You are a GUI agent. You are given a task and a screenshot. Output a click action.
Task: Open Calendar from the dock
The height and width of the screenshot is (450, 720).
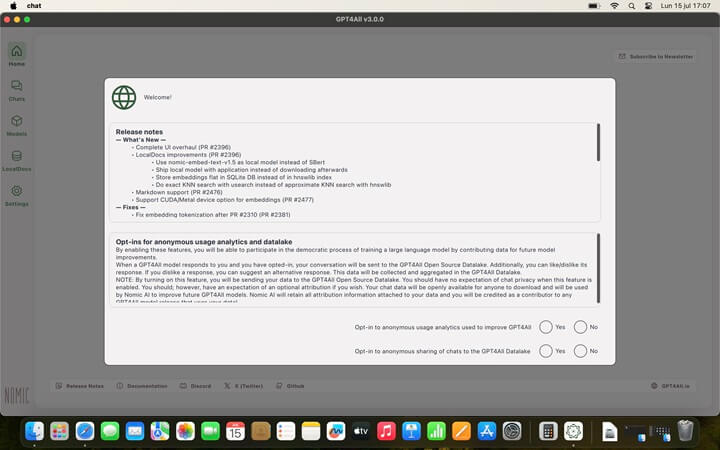coord(236,431)
